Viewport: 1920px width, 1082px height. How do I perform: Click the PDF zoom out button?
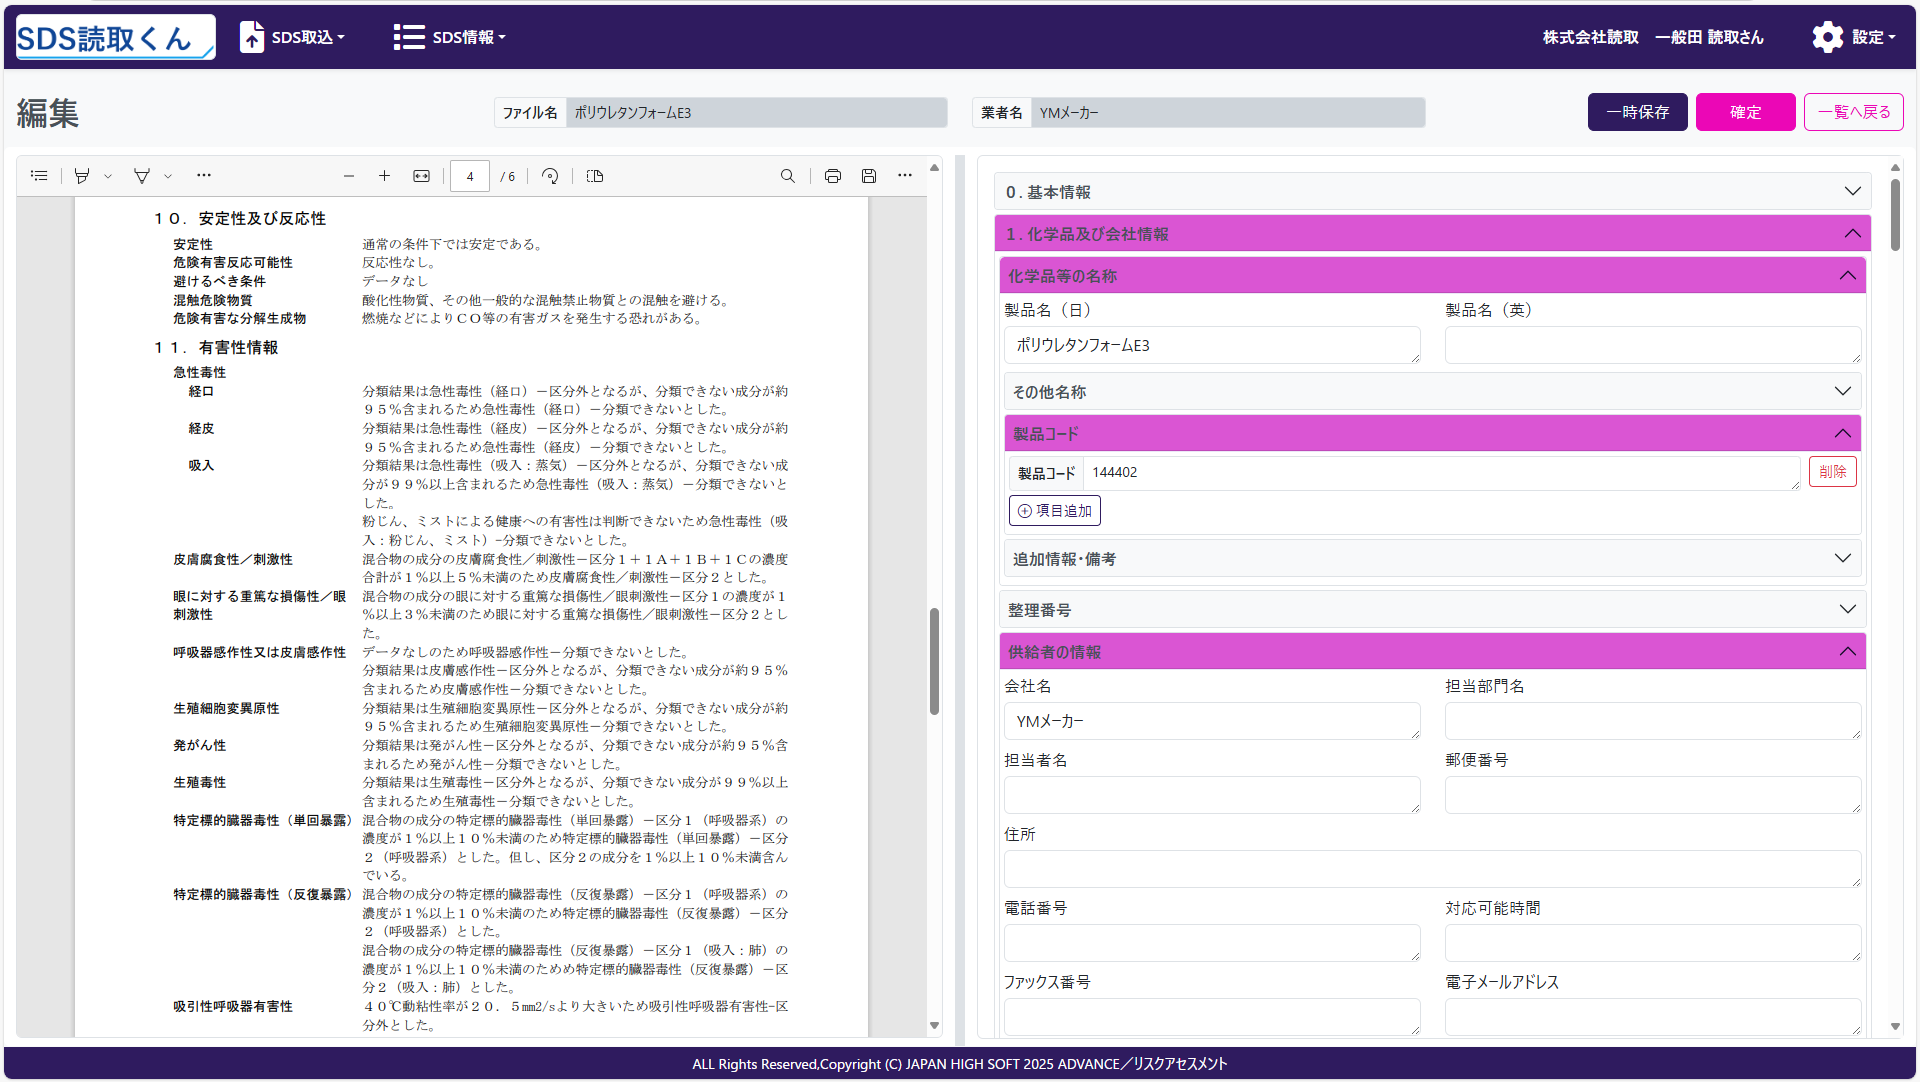pyautogui.click(x=349, y=176)
